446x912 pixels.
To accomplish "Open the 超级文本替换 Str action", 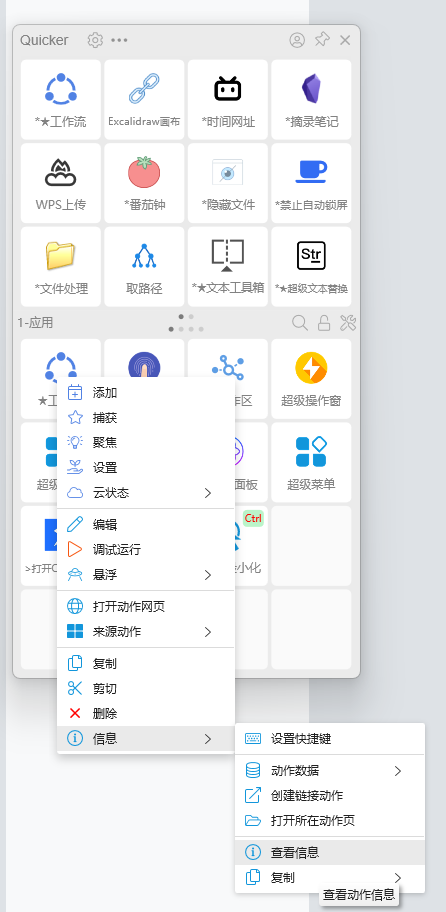I will (311, 266).
